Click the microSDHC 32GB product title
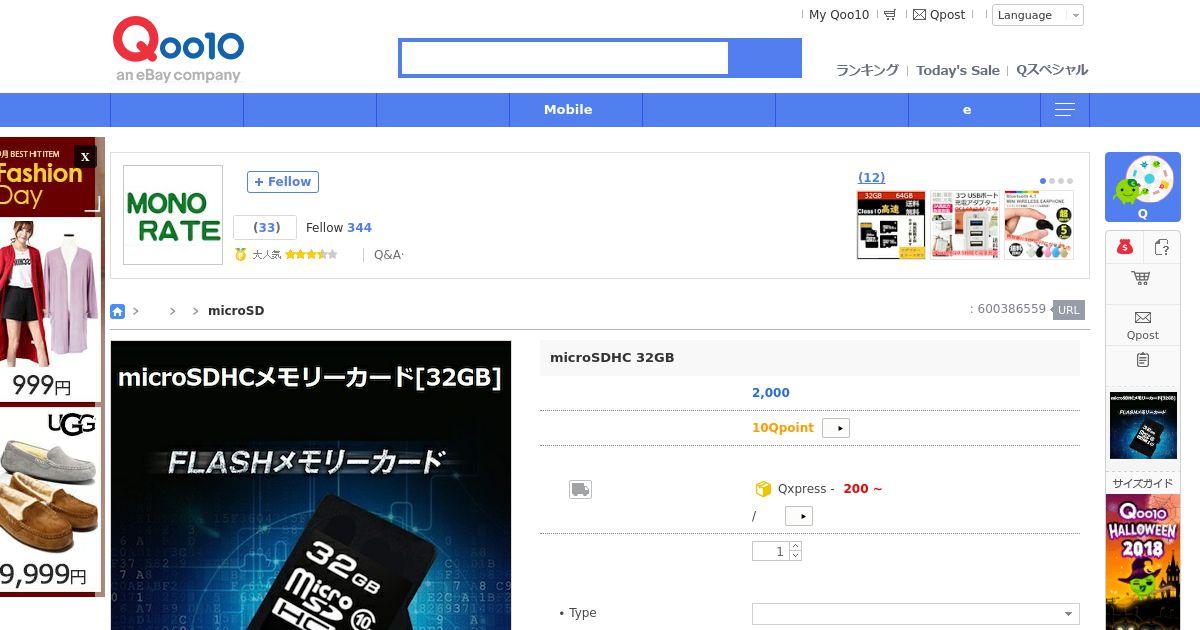This screenshot has width=1200, height=630. point(612,358)
